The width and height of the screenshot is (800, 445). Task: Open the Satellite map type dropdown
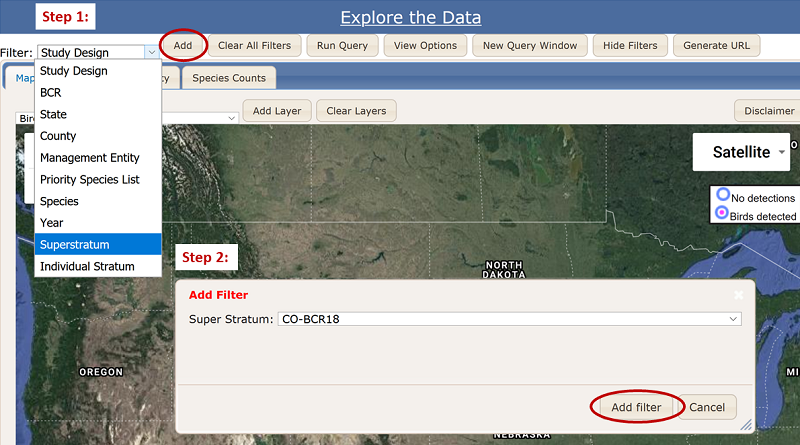741,152
